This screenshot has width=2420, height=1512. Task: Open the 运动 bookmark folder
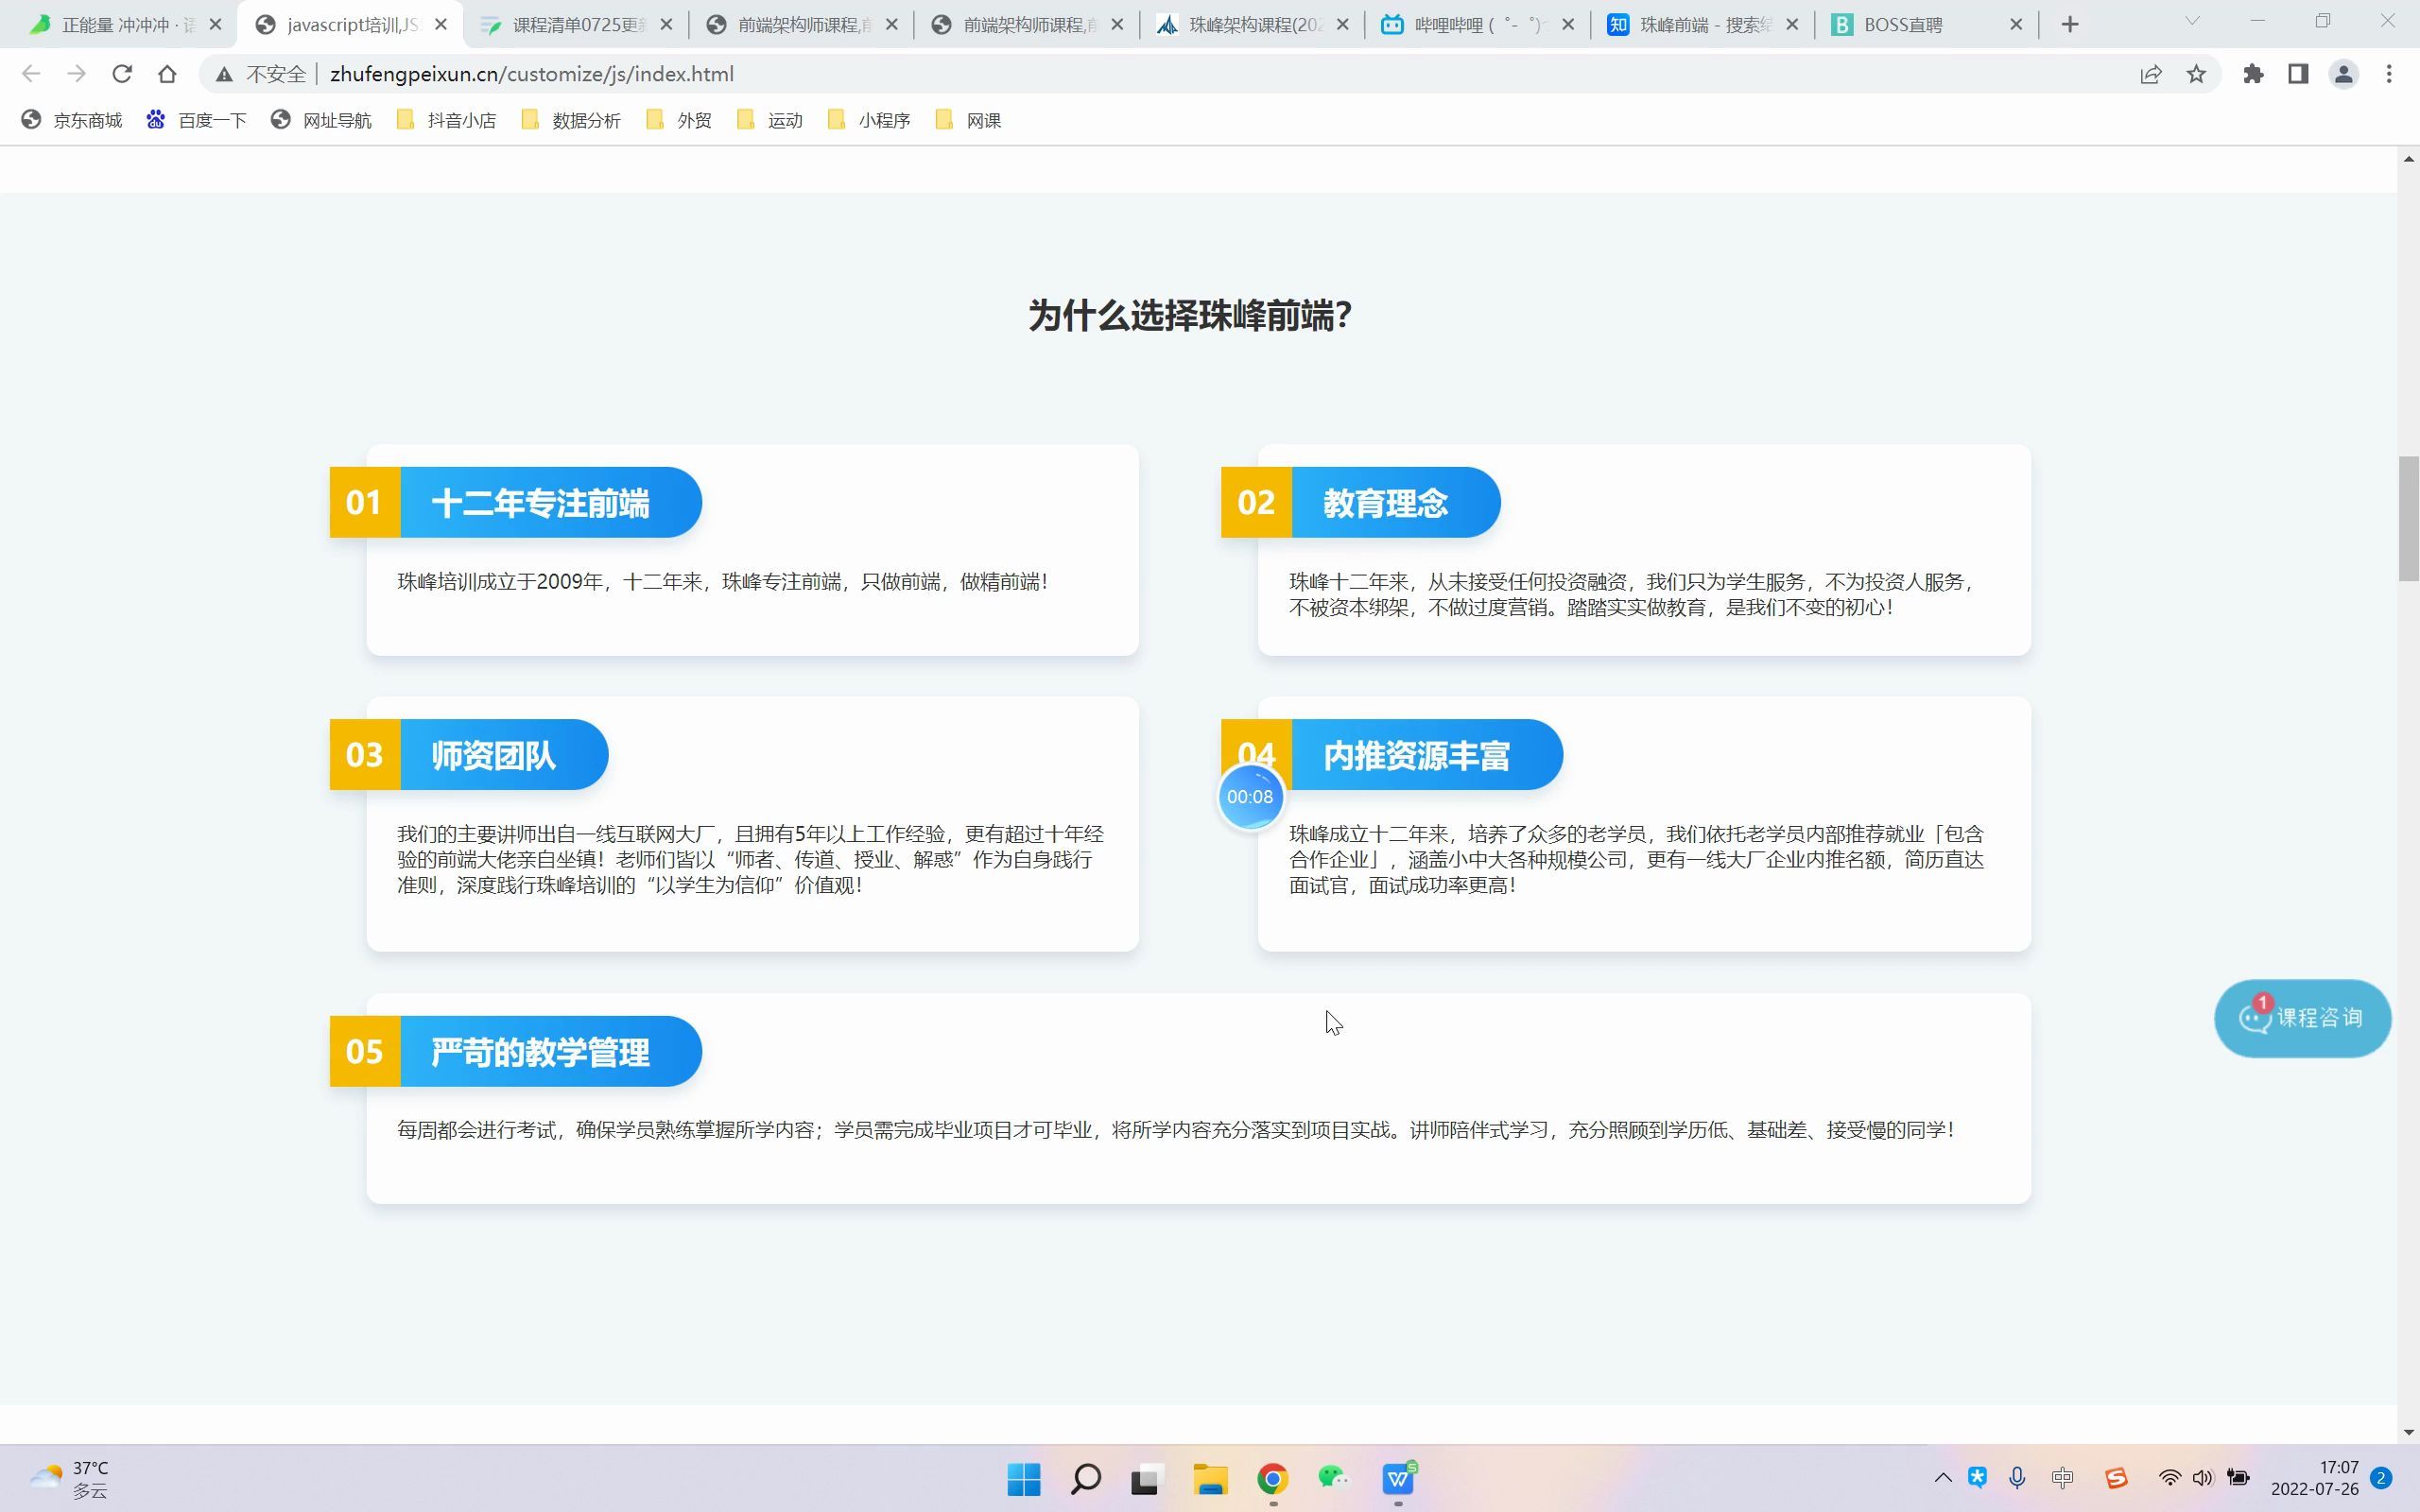[770, 120]
